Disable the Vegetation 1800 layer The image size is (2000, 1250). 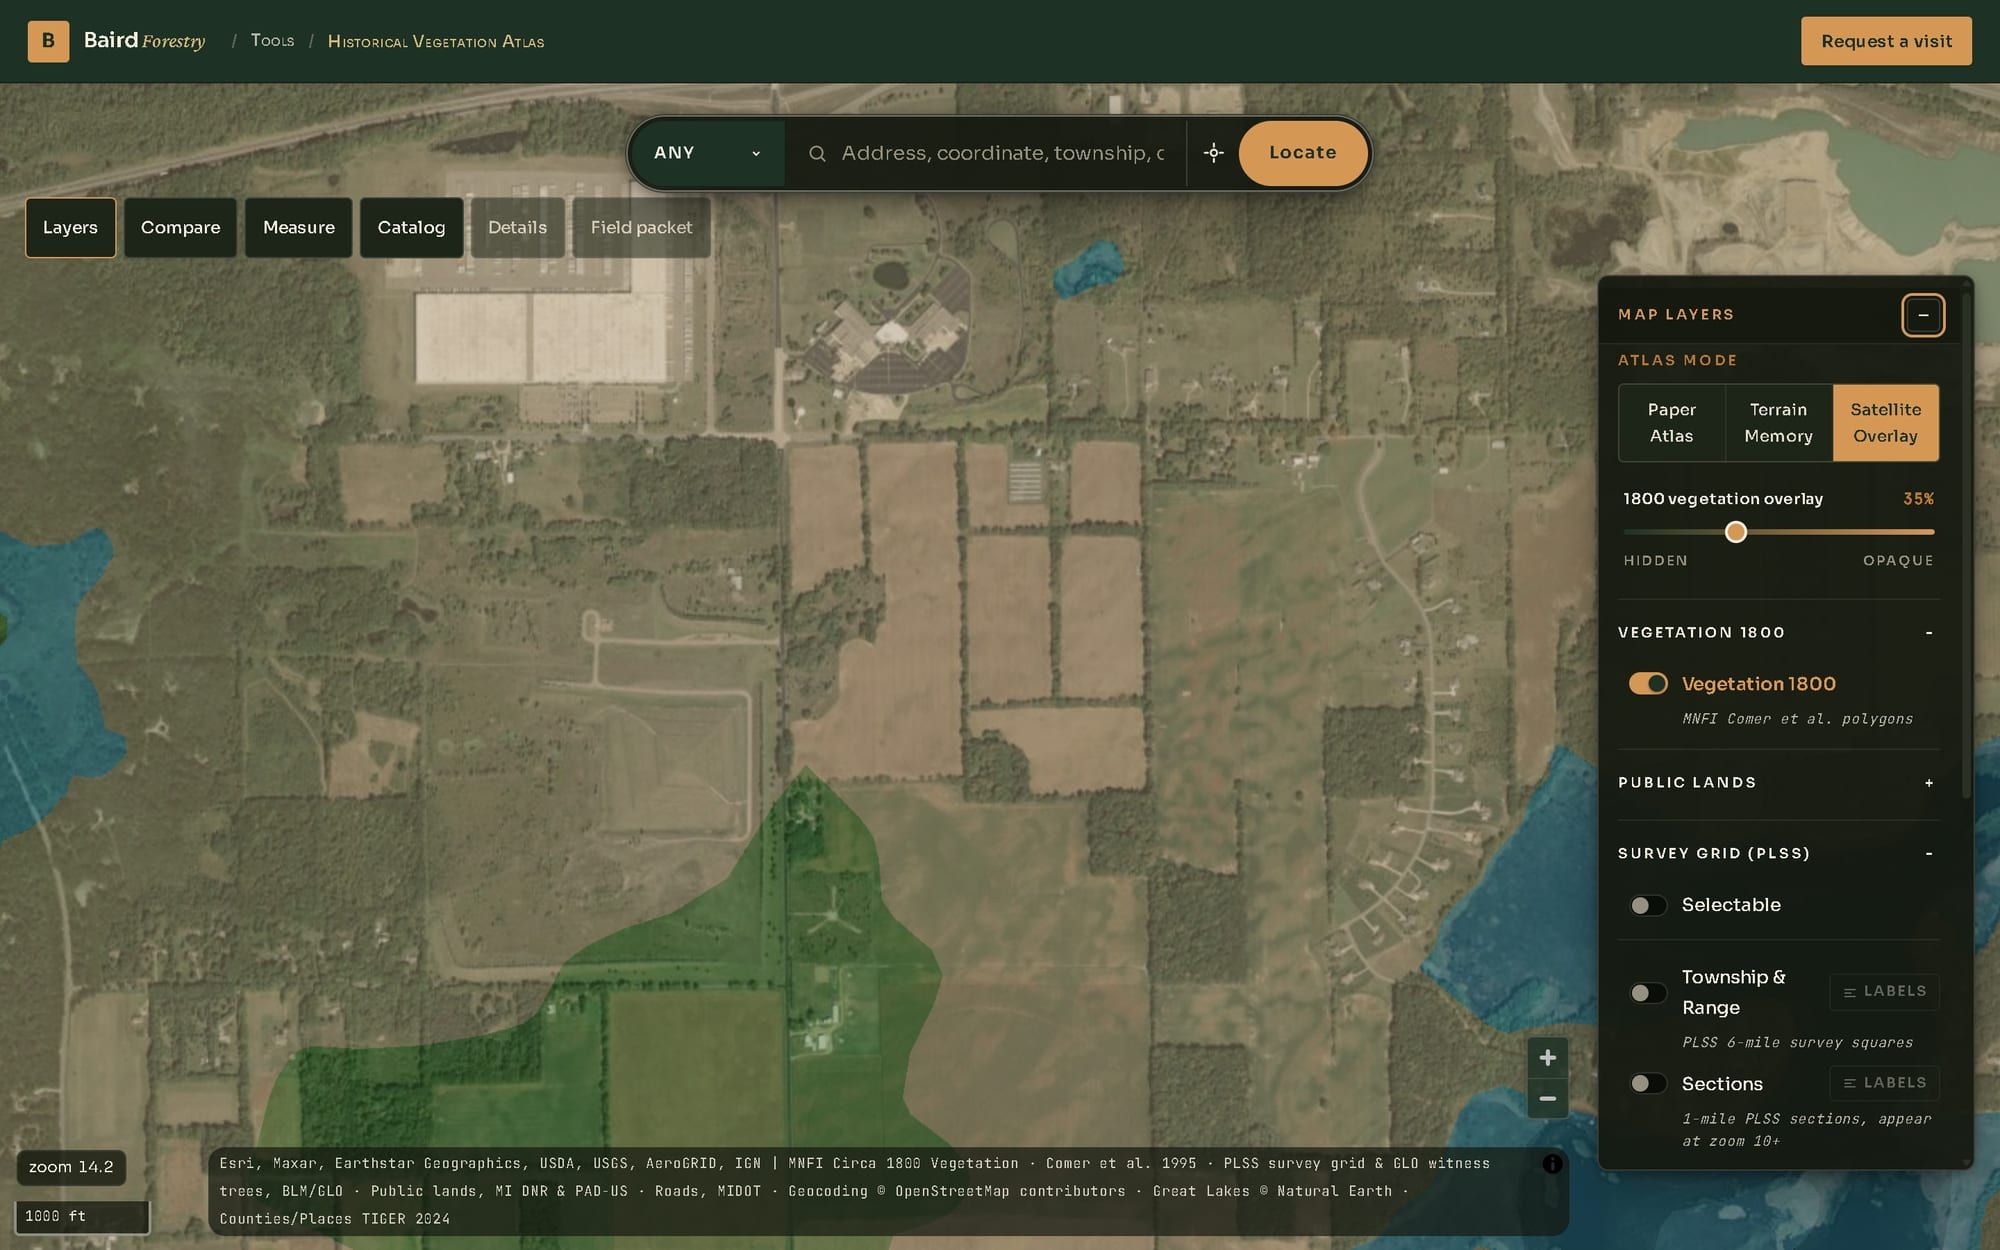pos(1648,683)
